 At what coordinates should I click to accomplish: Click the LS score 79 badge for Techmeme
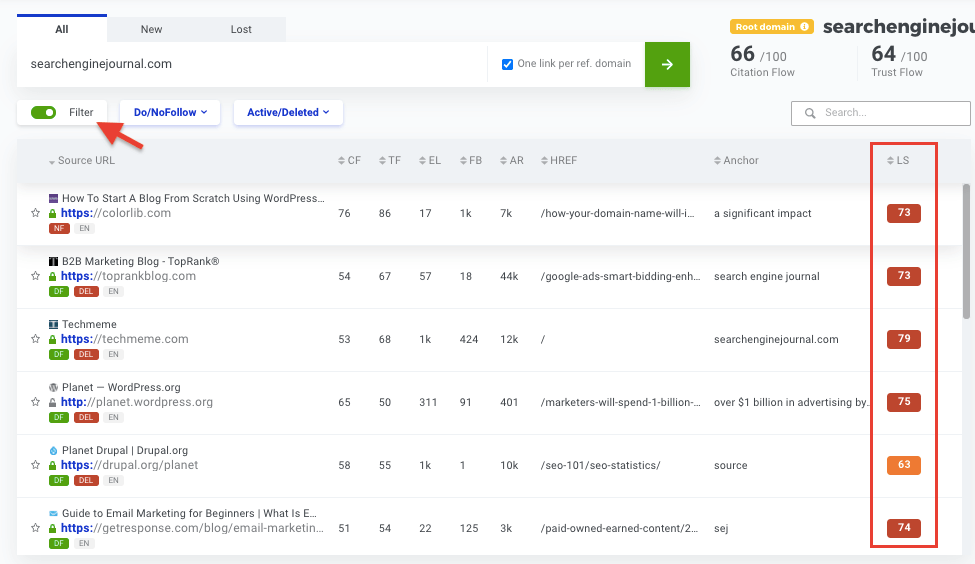click(x=903, y=339)
